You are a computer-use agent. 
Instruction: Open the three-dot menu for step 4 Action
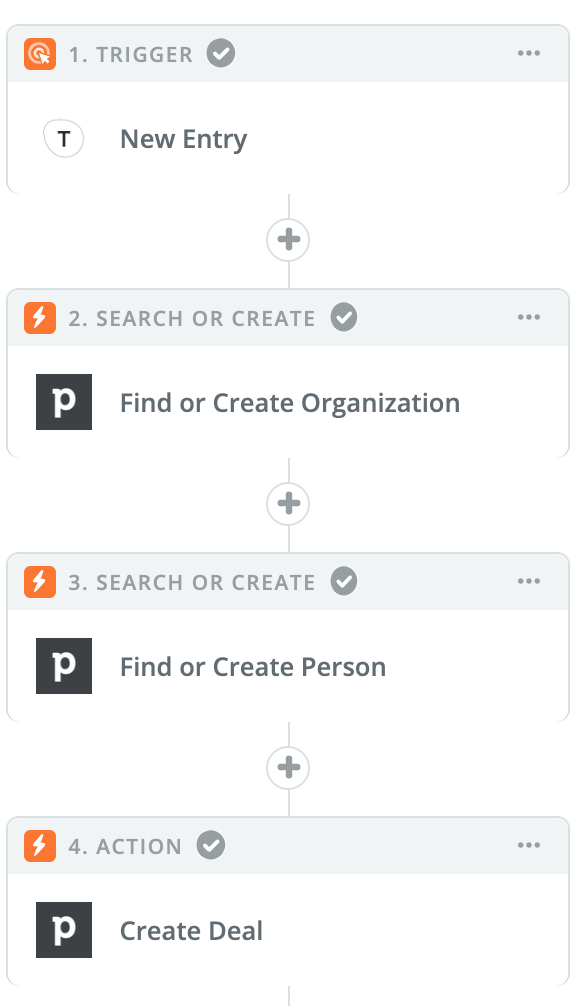529,845
